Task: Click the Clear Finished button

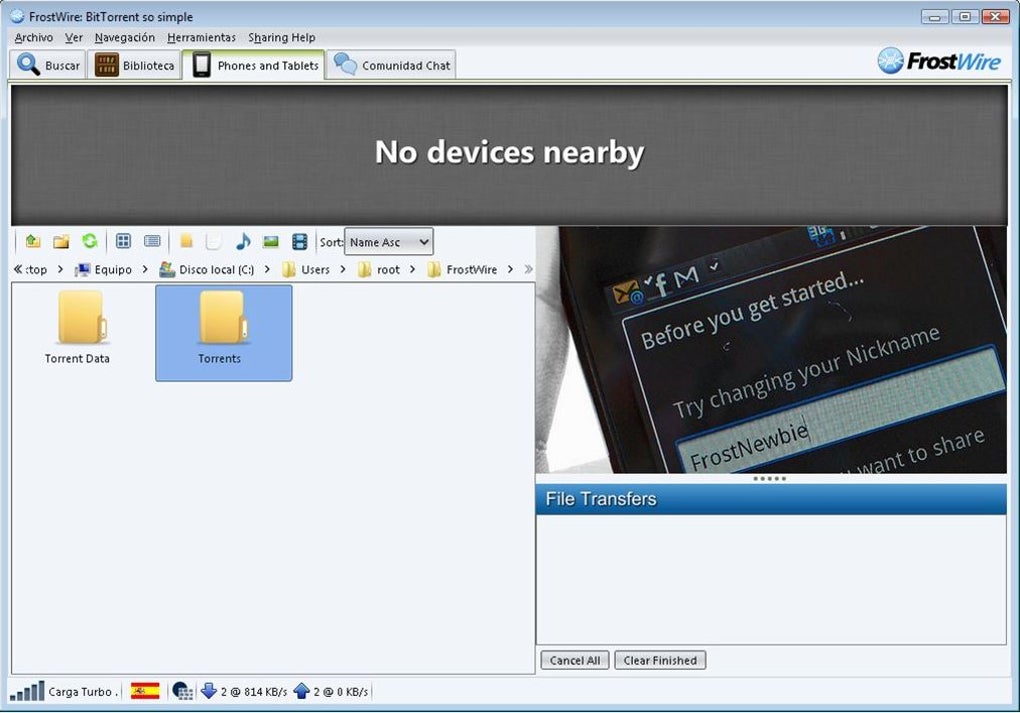Action: click(x=660, y=660)
